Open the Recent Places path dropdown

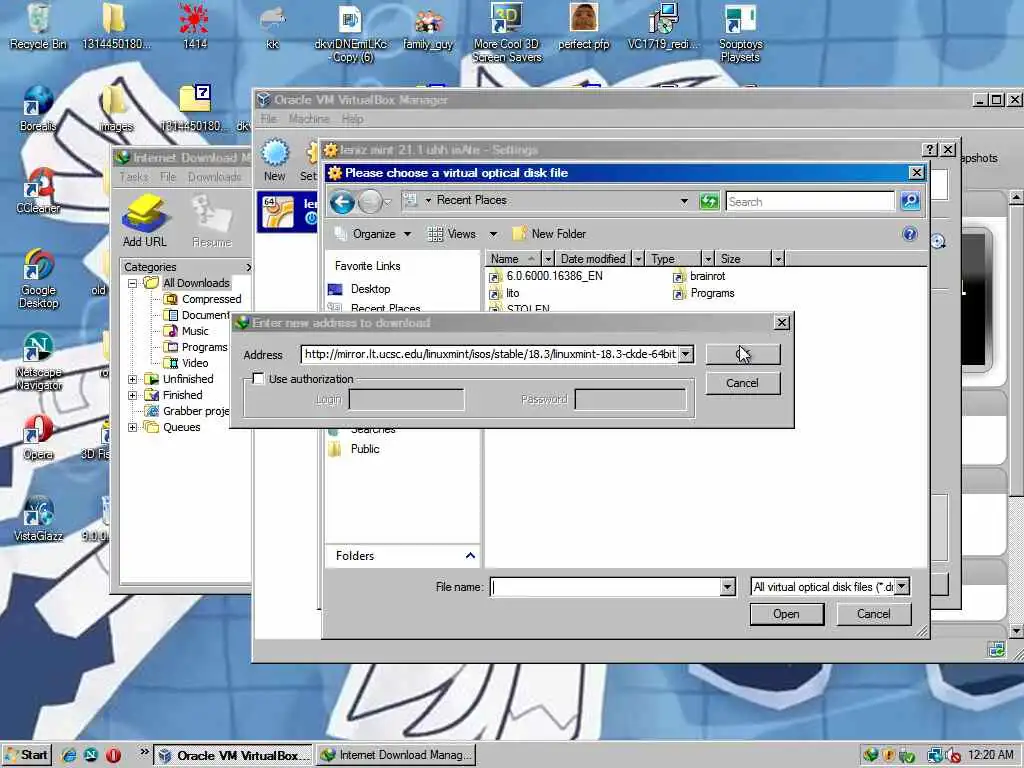point(684,201)
